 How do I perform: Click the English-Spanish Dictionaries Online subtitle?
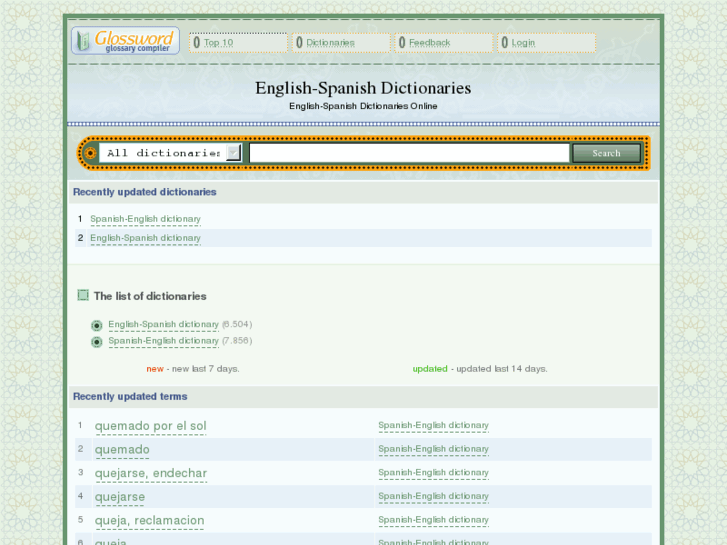click(x=363, y=106)
